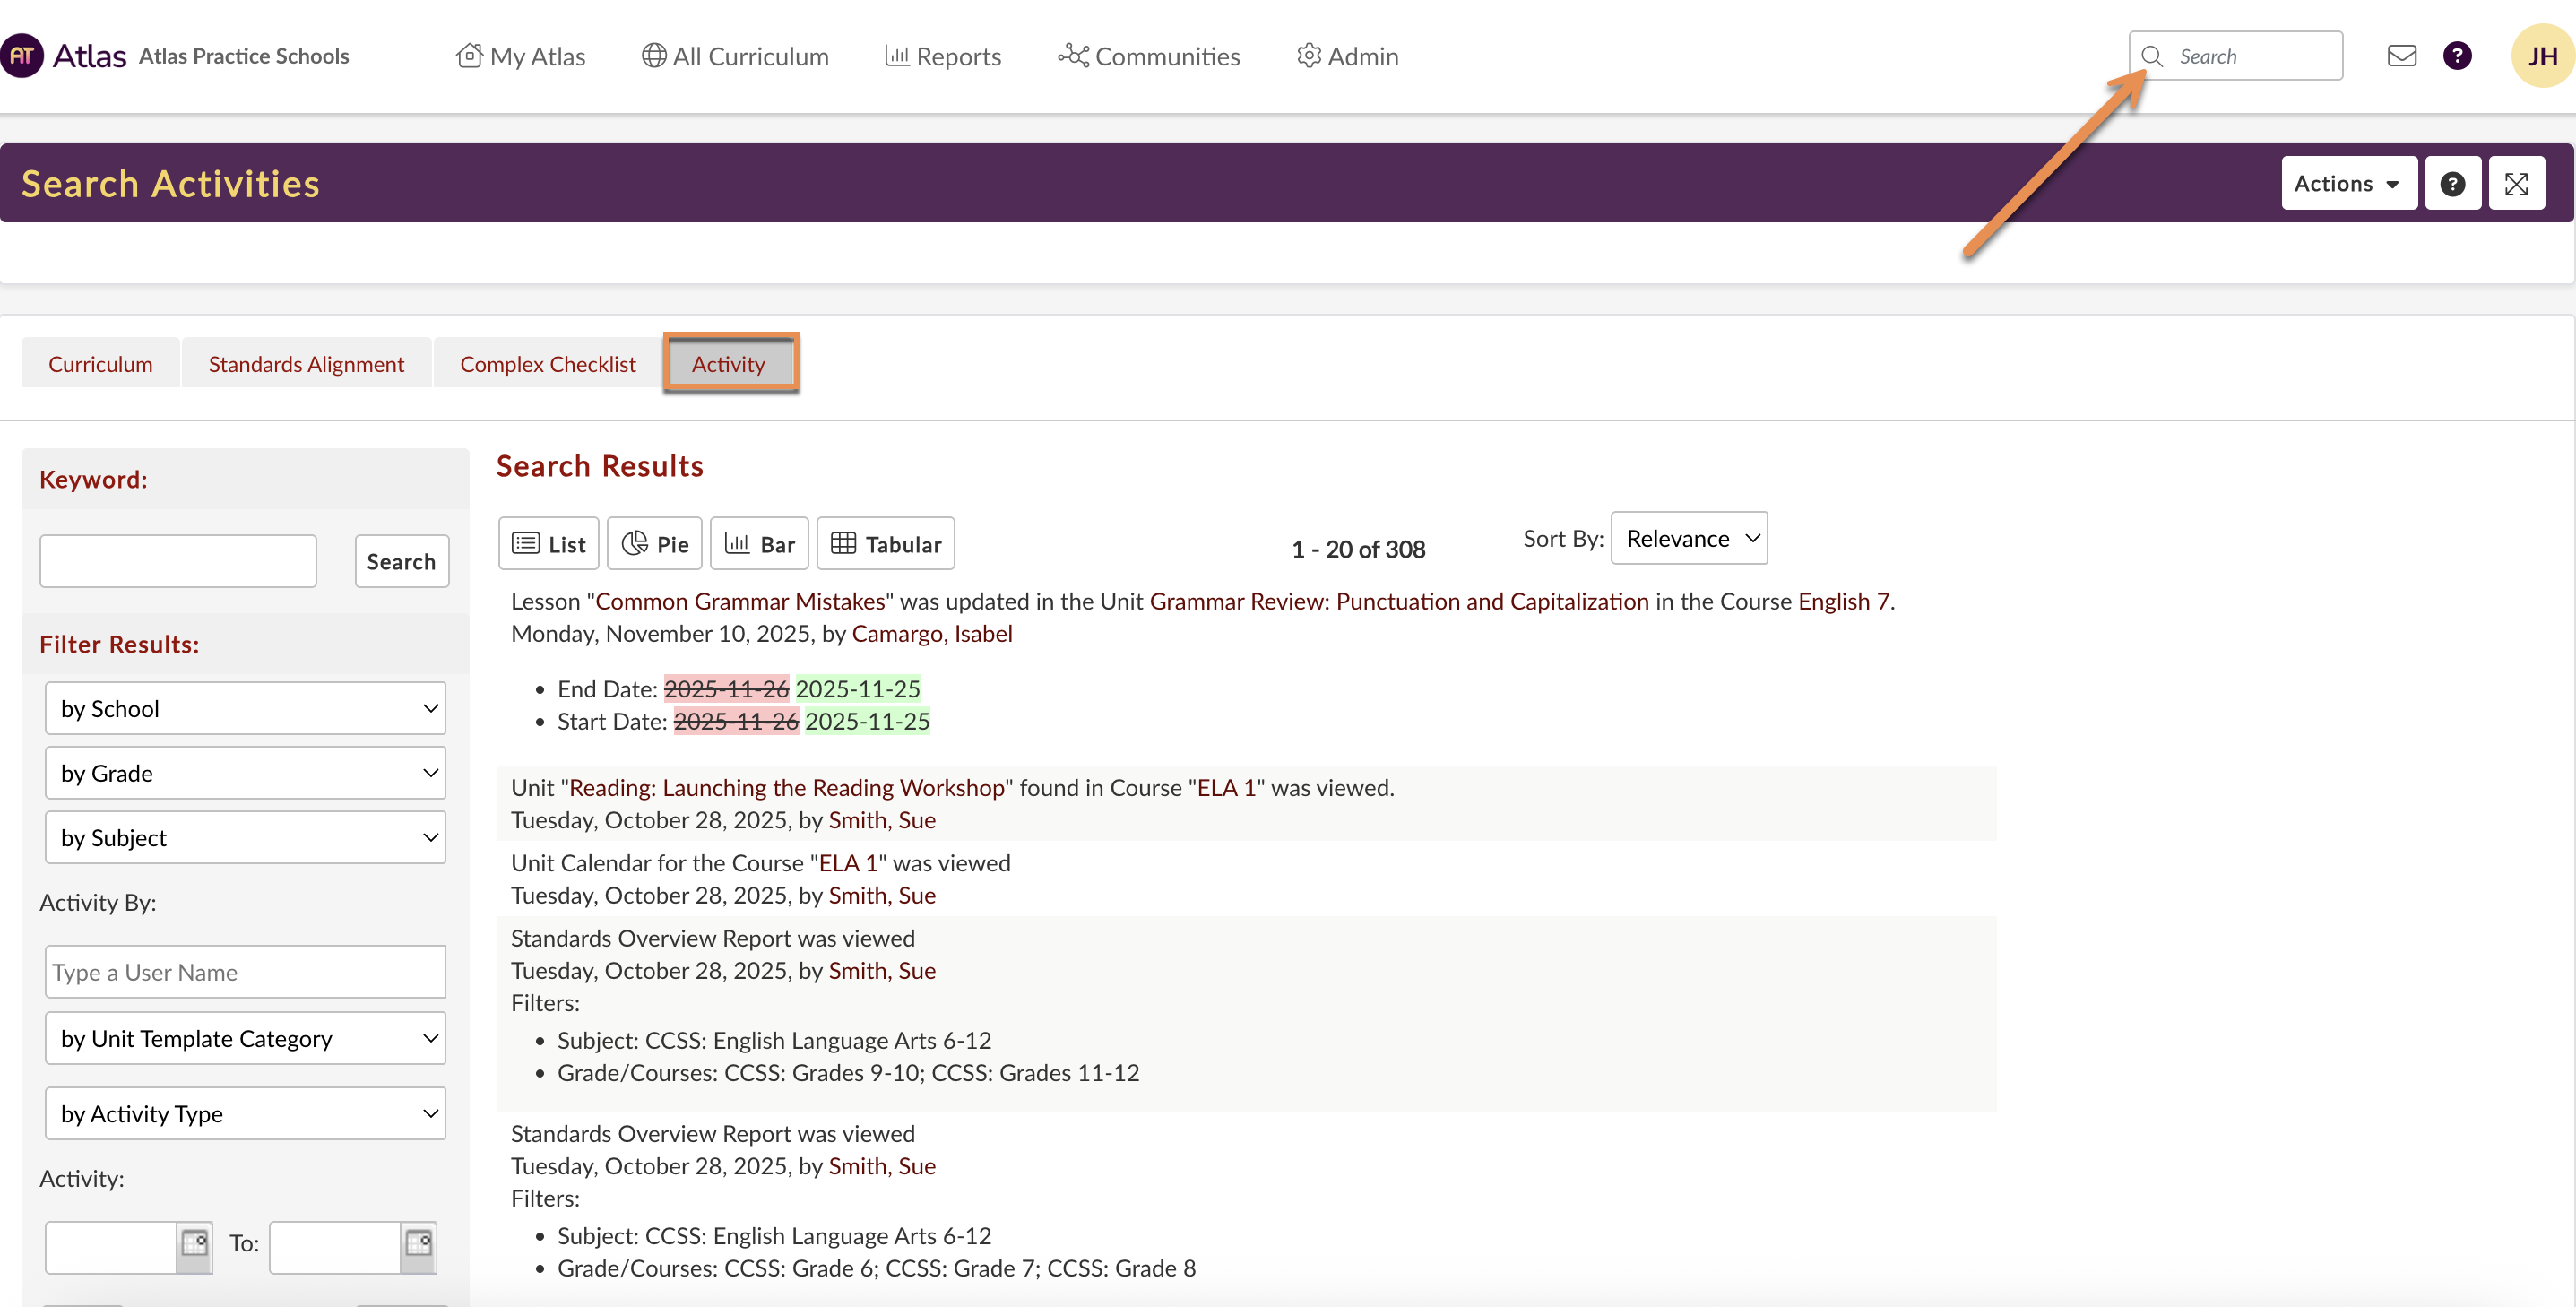This screenshot has width=2576, height=1307.
Task: Click the JH user avatar
Action: pyautogui.click(x=2541, y=56)
